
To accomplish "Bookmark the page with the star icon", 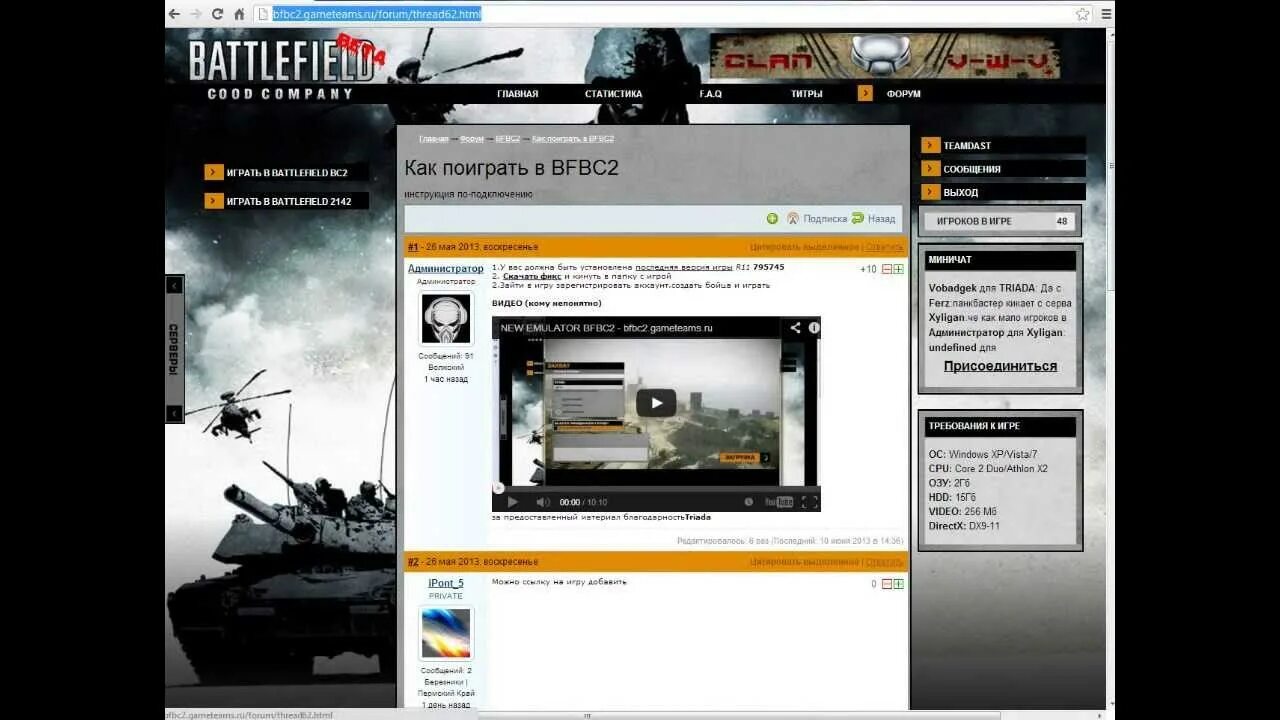I will [x=1083, y=14].
